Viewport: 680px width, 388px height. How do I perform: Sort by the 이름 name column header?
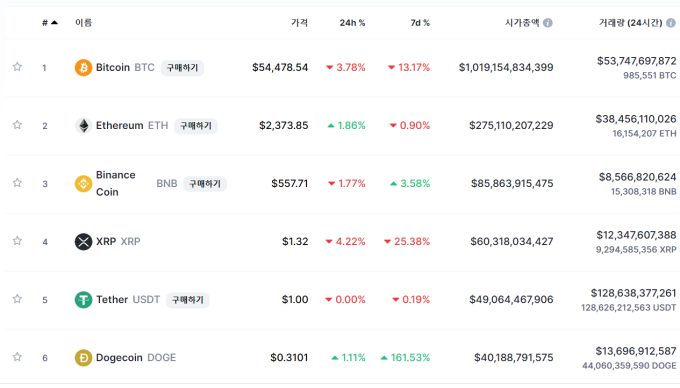point(83,23)
